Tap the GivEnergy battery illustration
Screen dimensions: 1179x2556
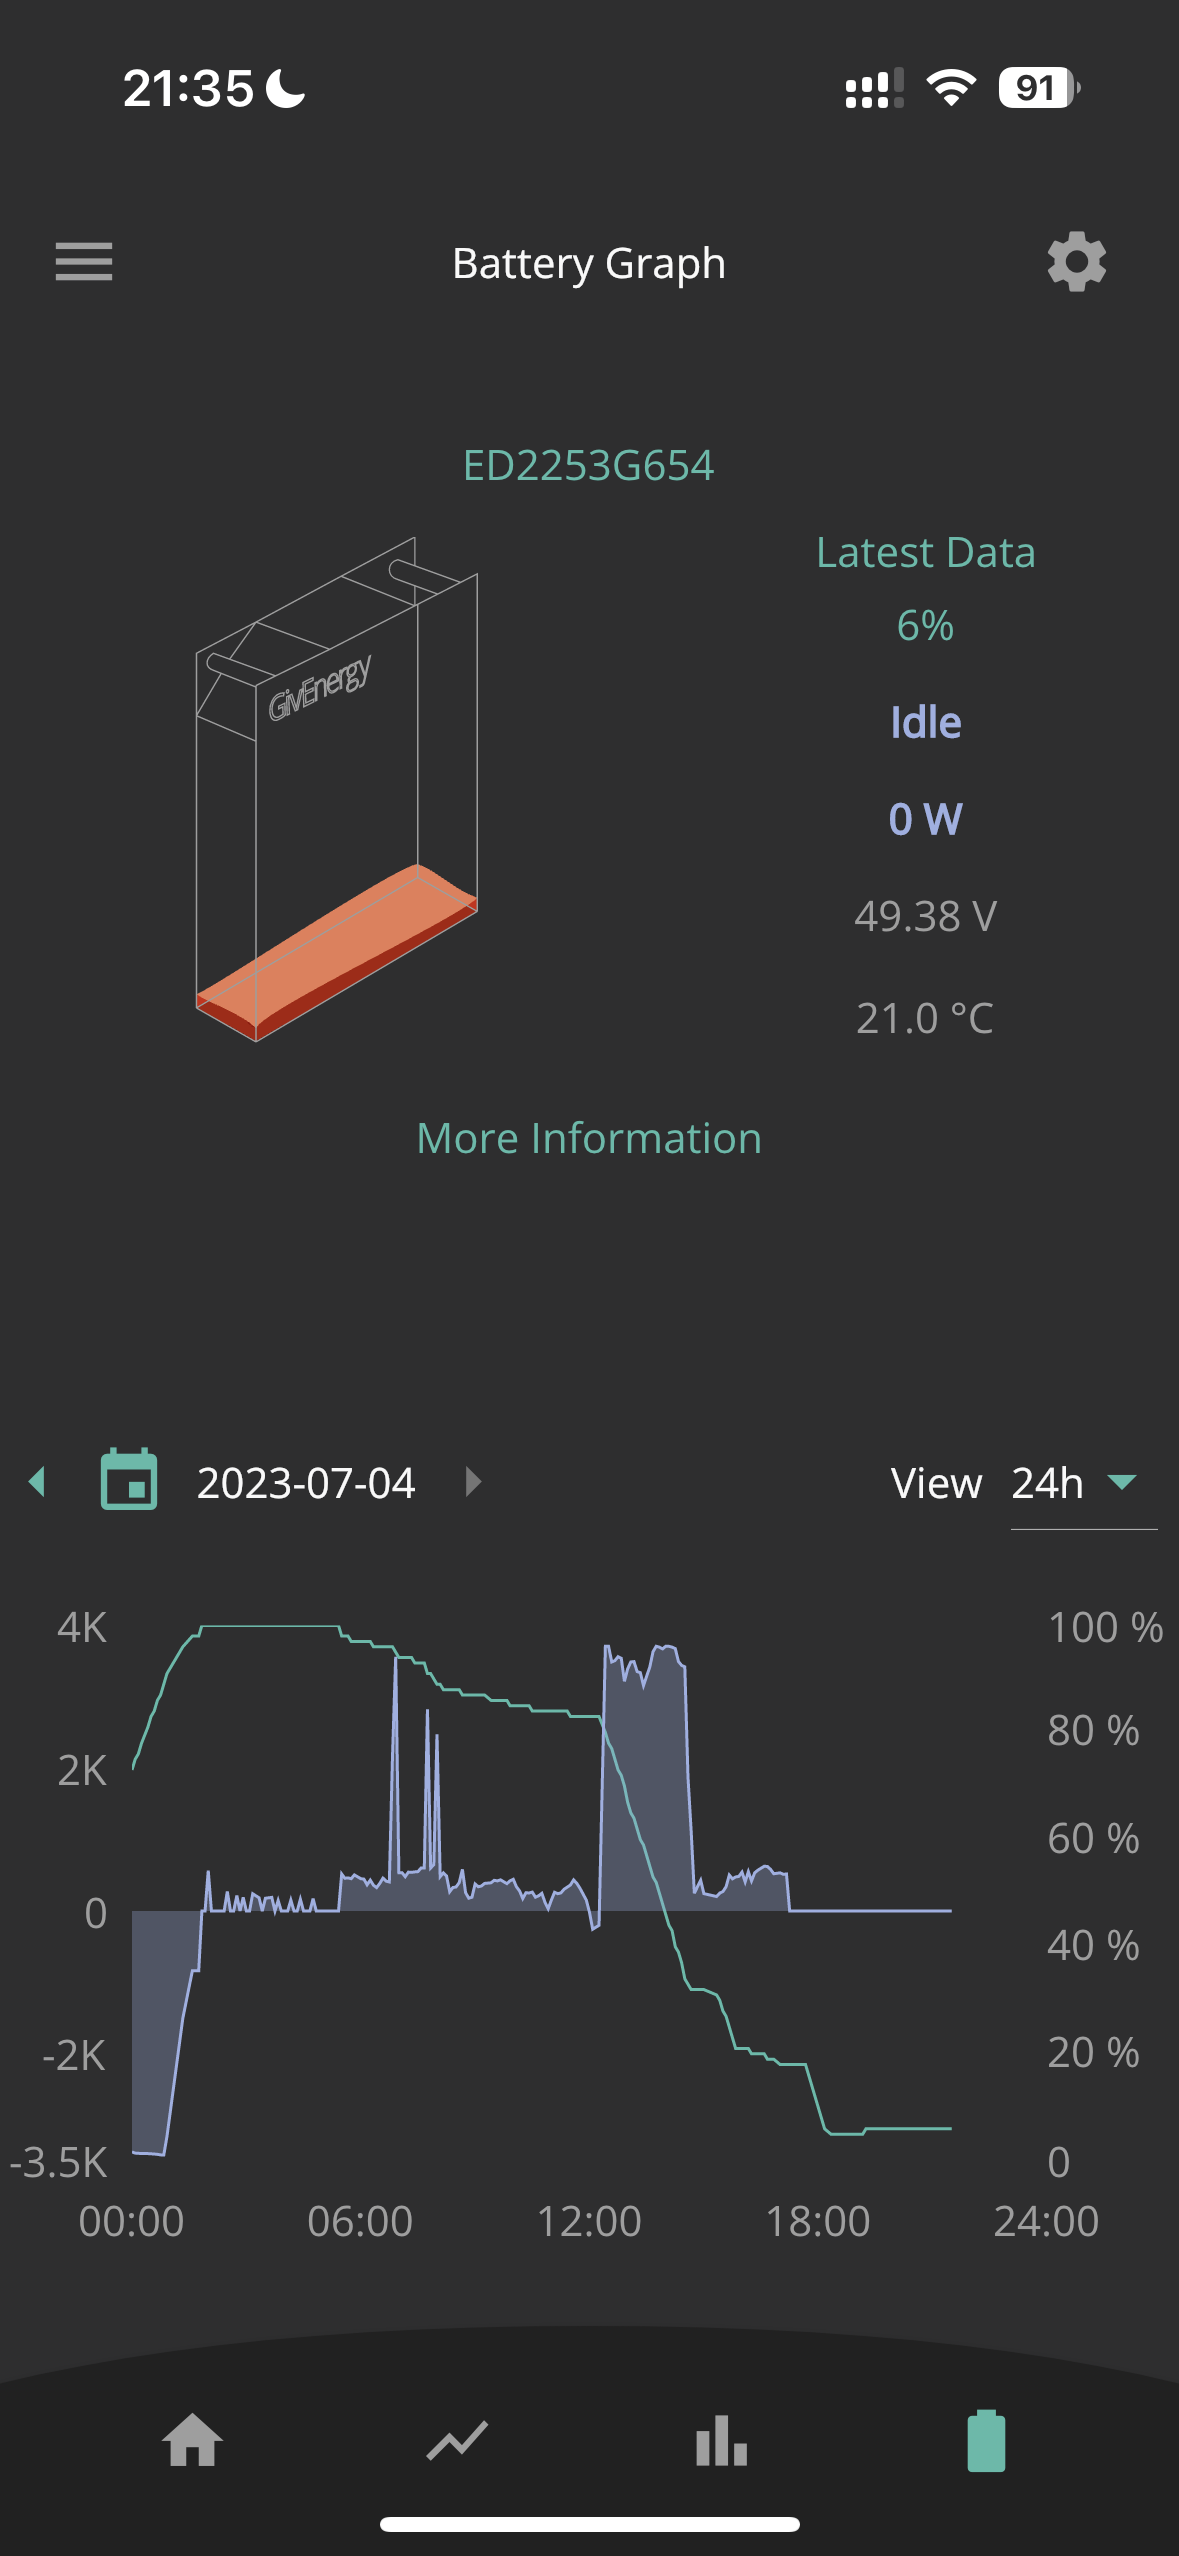[x=336, y=789]
